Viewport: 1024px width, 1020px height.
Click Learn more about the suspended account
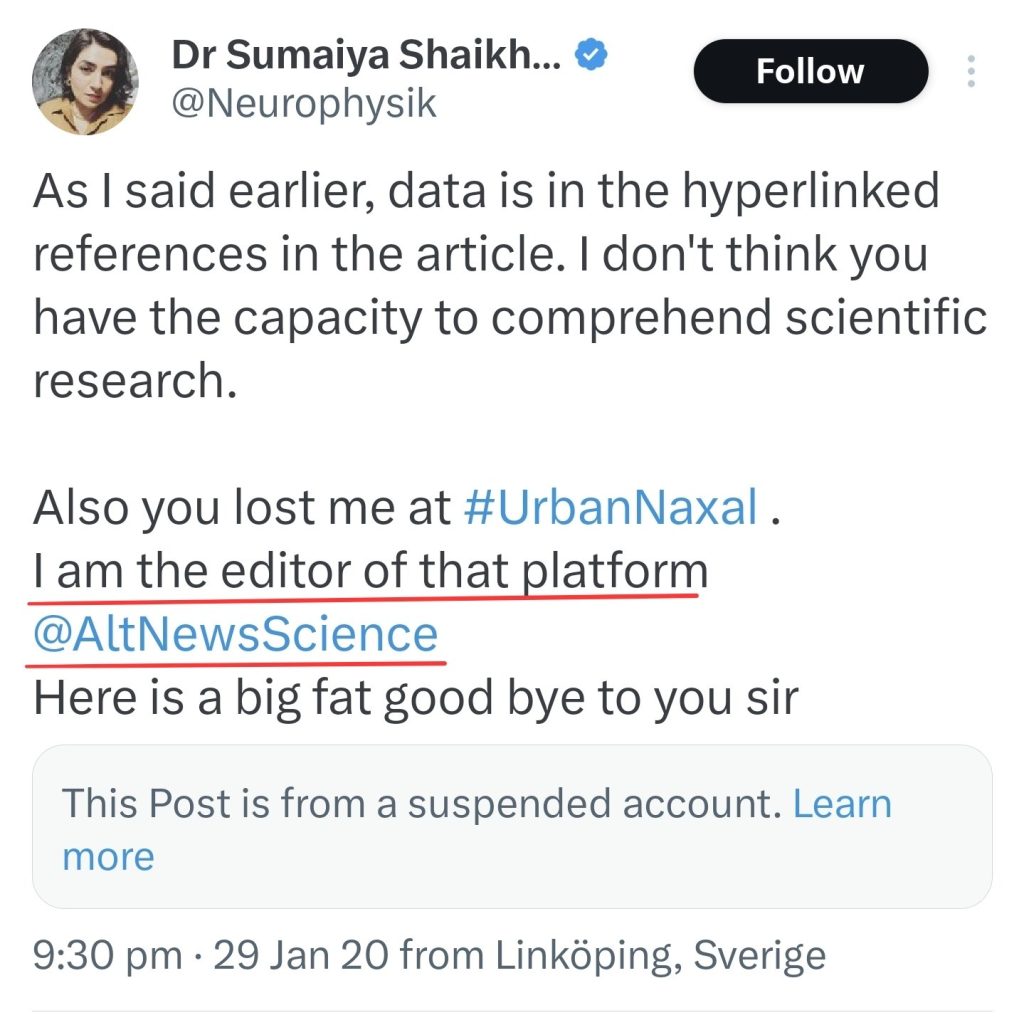point(841,804)
